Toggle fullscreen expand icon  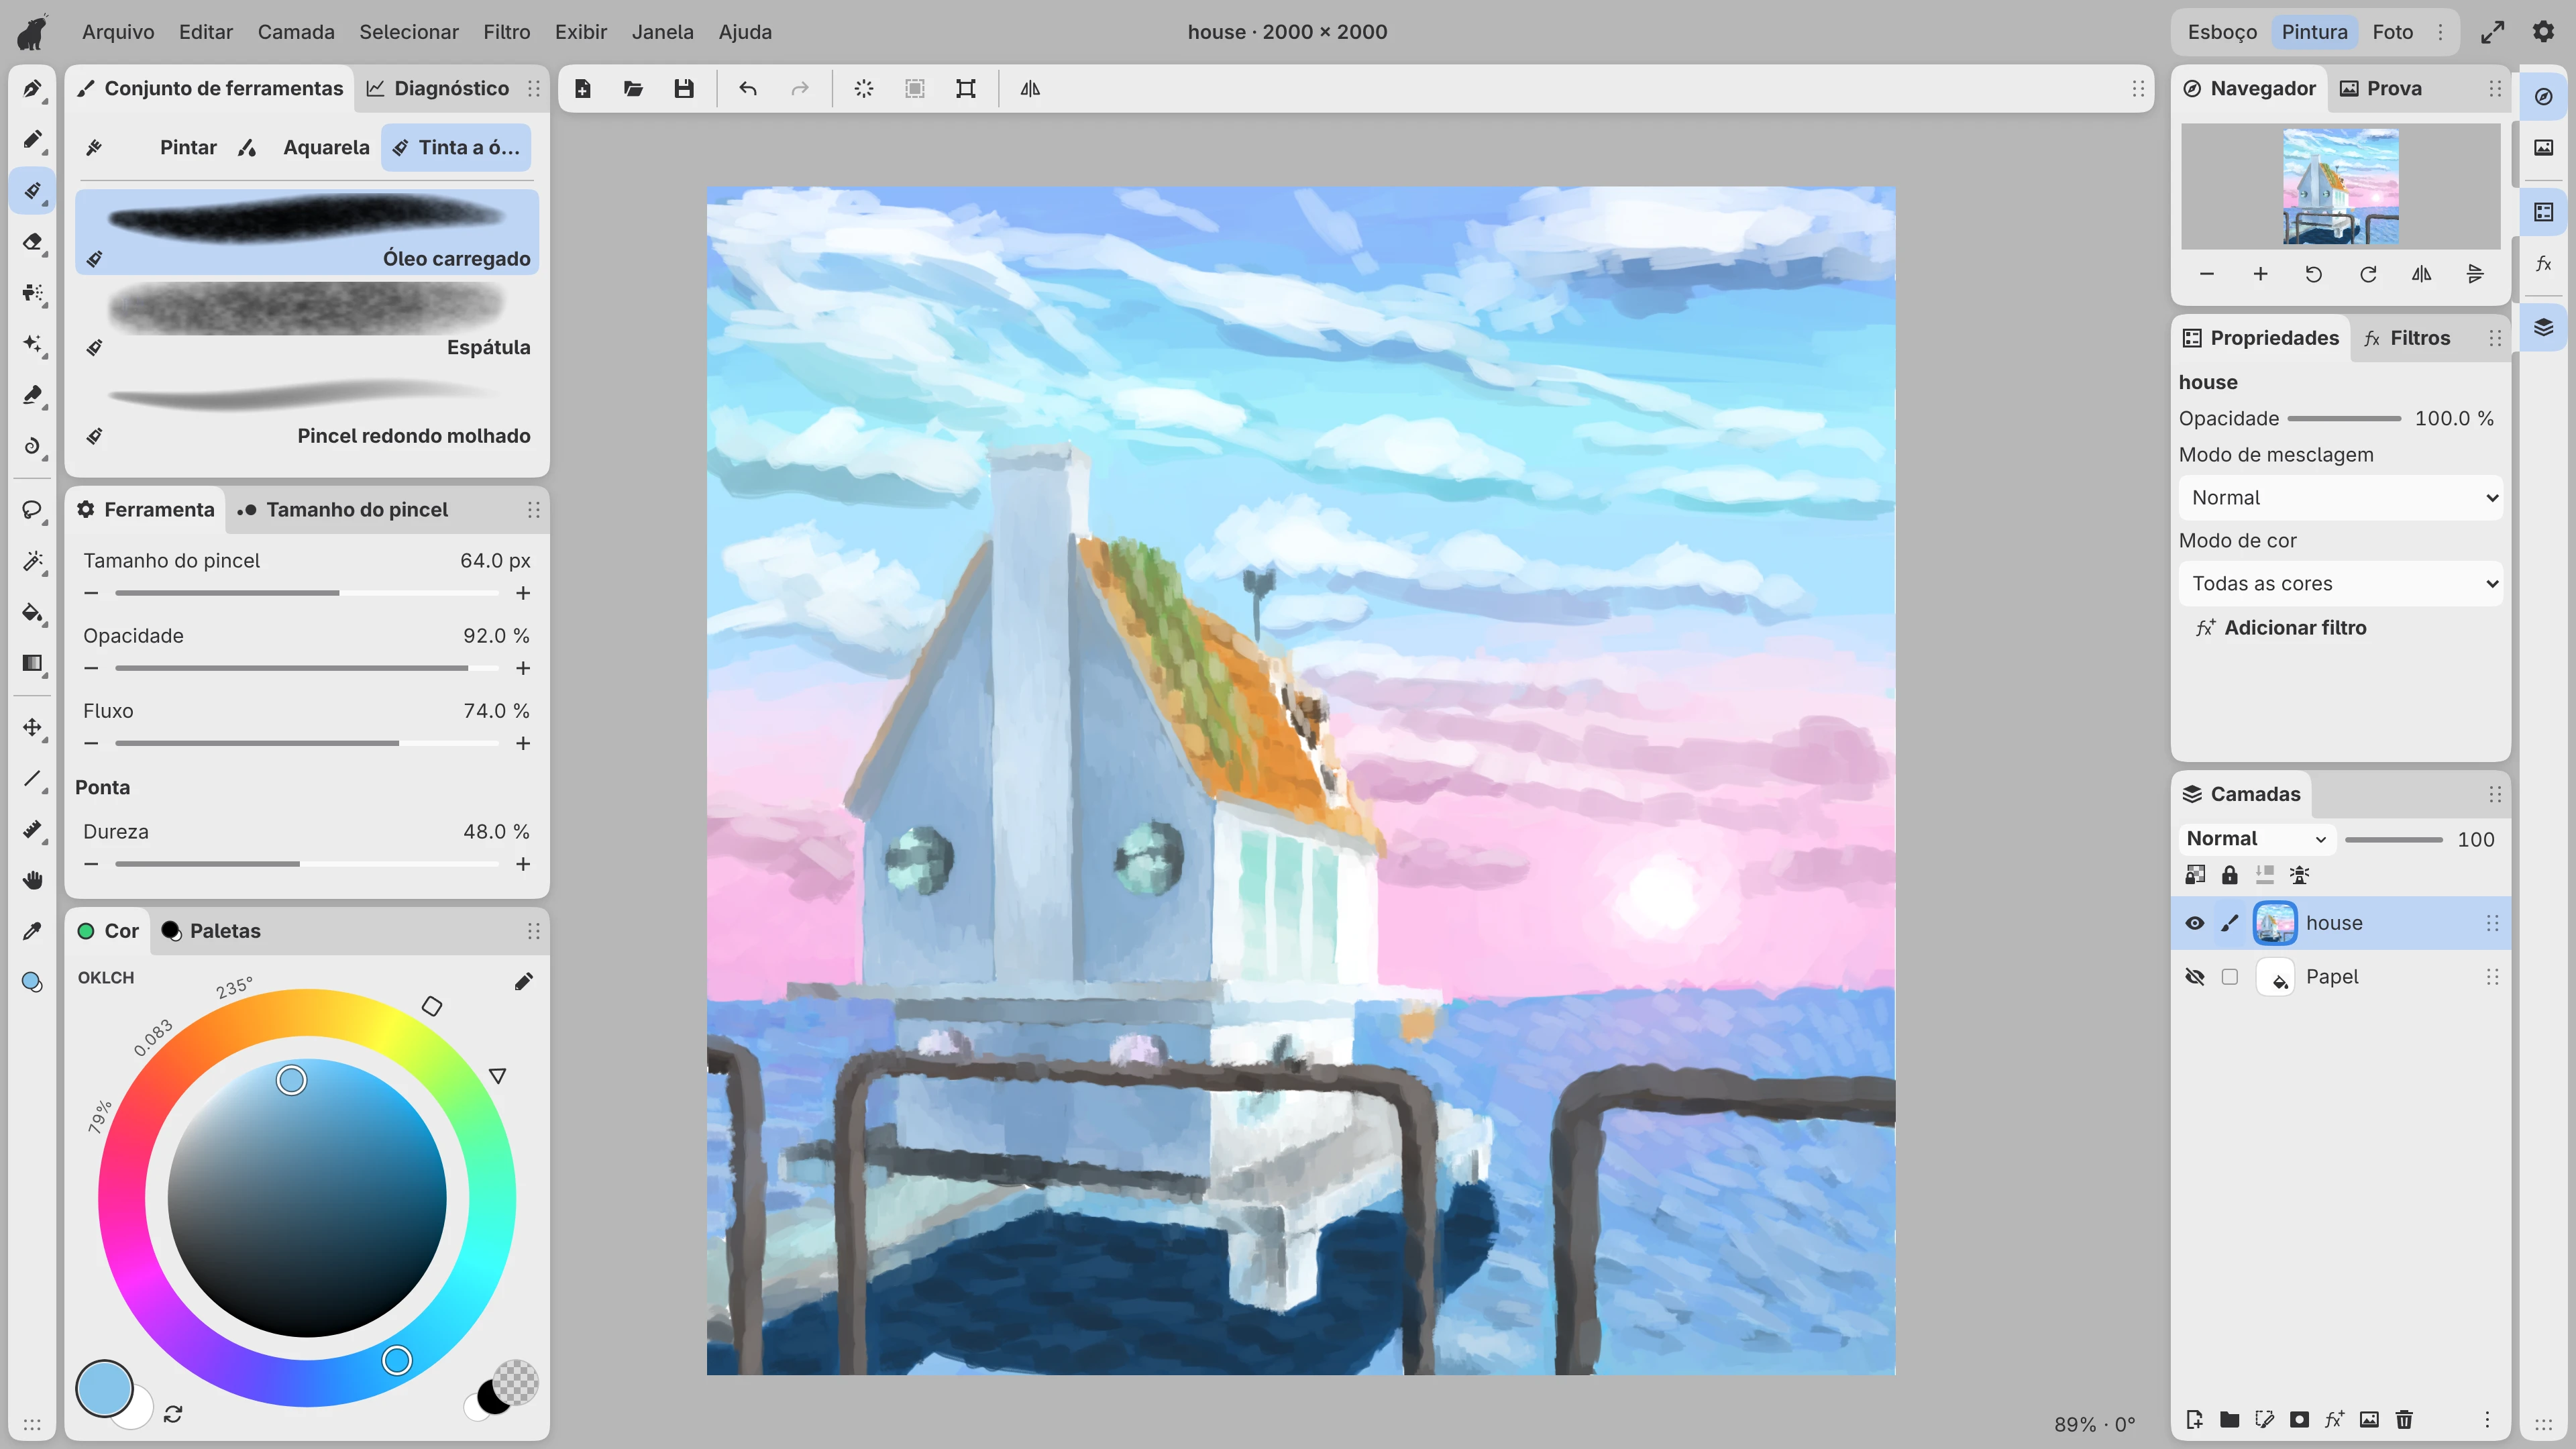tap(2493, 32)
